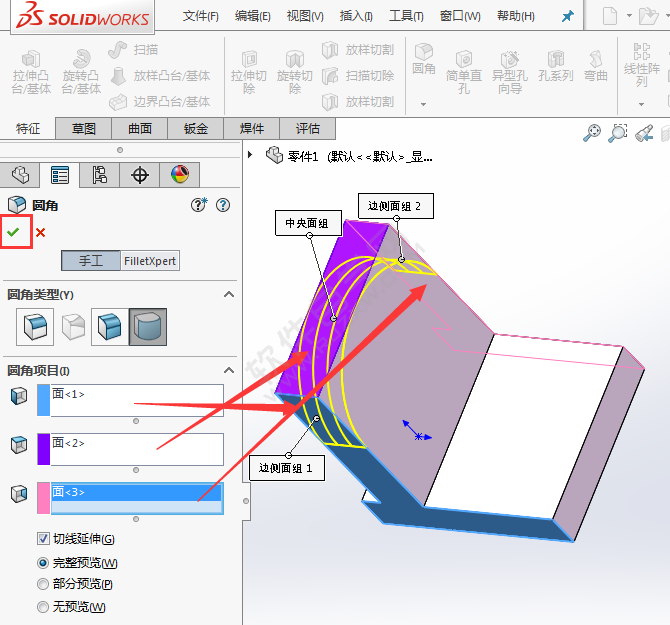The width and height of the screenshot is (670, 625).
Task: Click the 面<2> center face set box
Action: 137,449
